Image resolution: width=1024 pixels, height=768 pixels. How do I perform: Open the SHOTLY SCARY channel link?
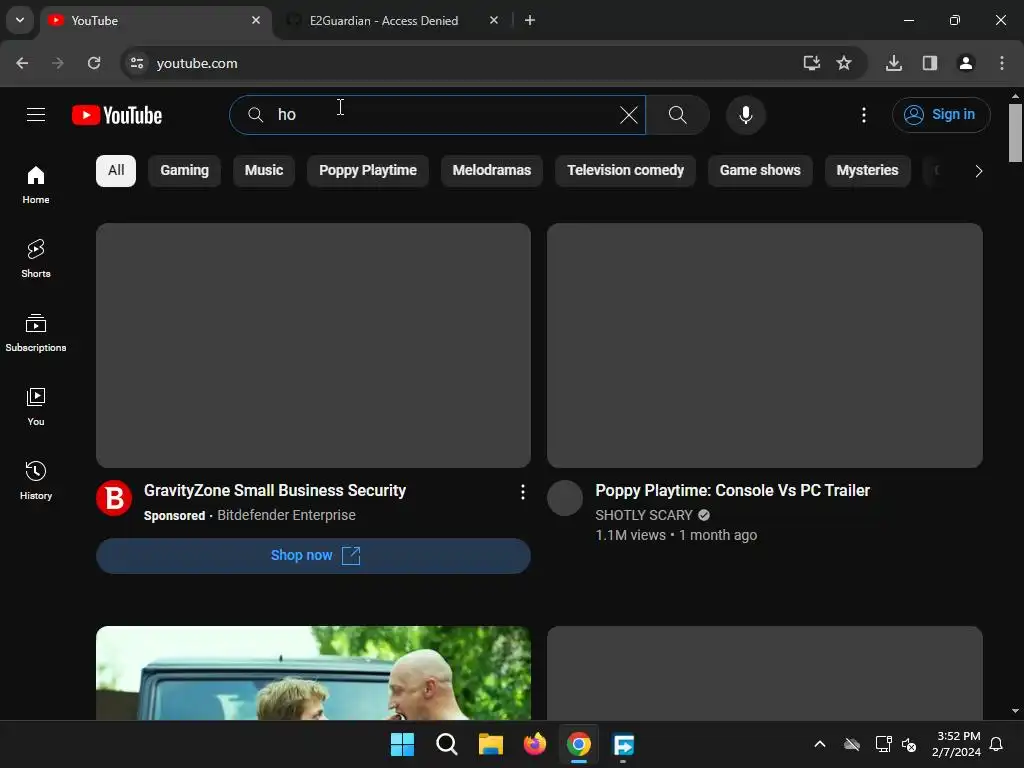click(x=643, y=515)
